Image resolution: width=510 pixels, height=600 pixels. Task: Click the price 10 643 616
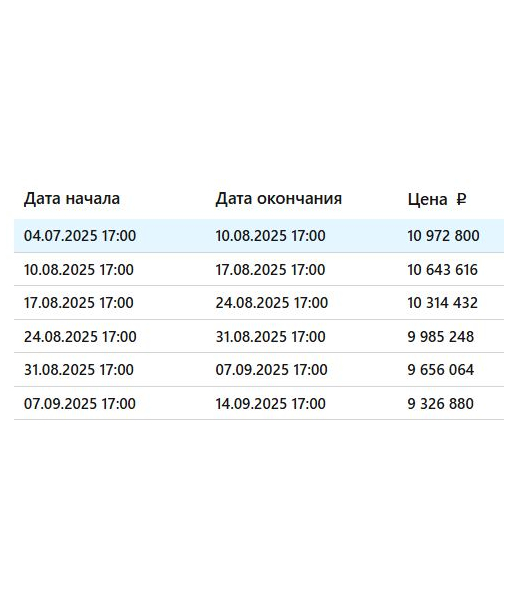pyautogui.click(x=443, y=270)
